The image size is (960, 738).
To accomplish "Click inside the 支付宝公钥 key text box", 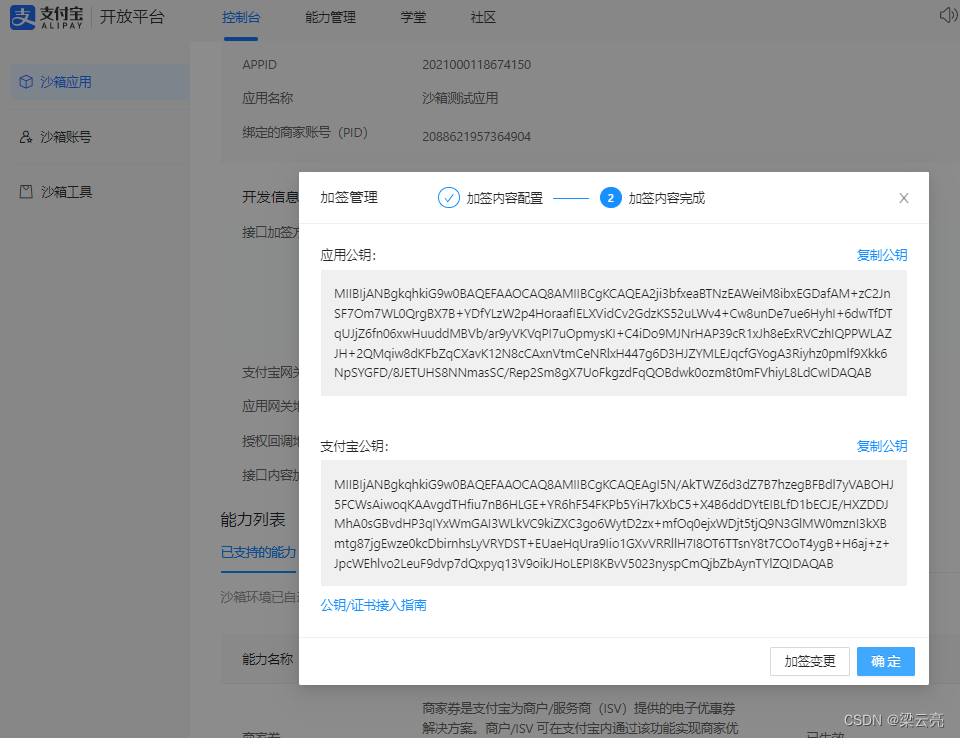I will click(x=613, y=523).
